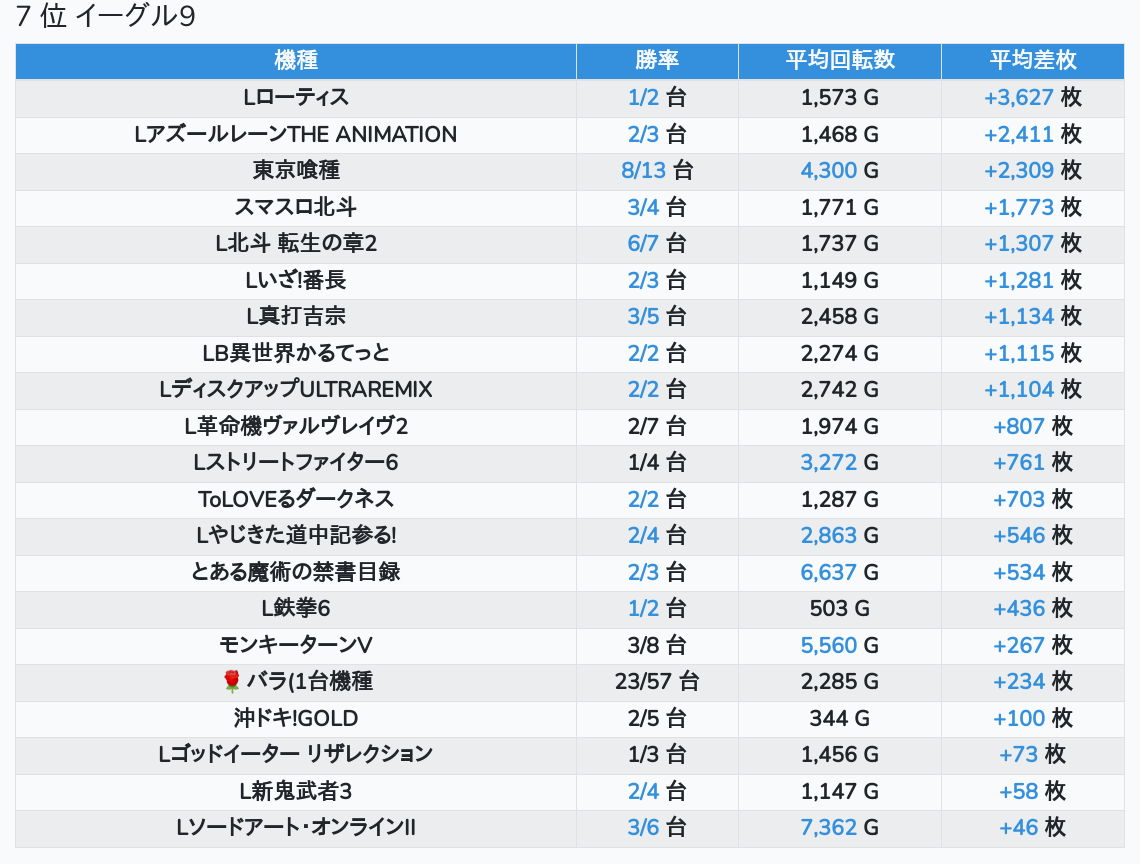
Task: Click the +234 枚 difference value
Action: [1032, 681]
